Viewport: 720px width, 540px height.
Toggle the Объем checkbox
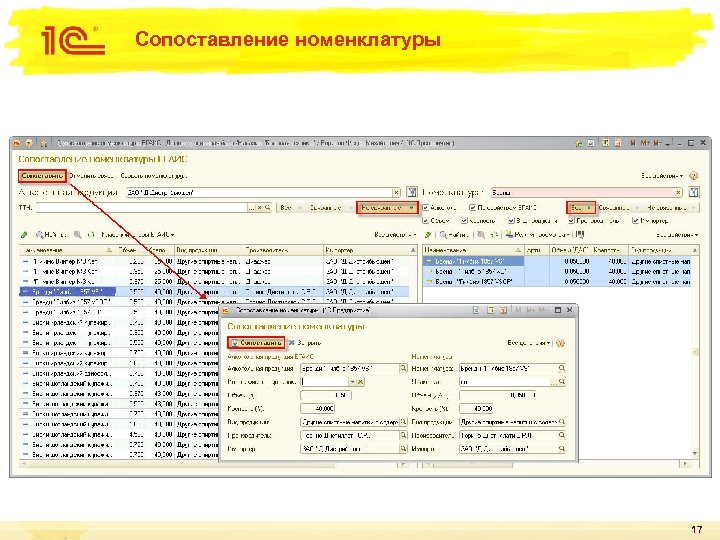[x=426, y=221]
